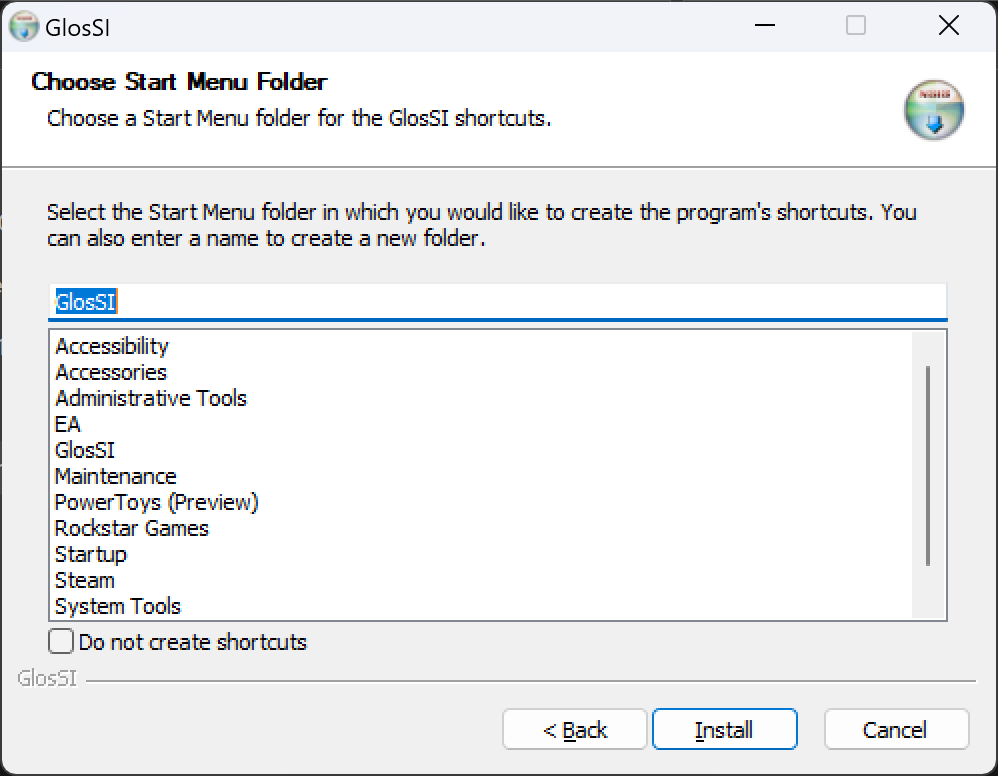Click the Start Menu folder name field
Image resolution: width=998 pixels, height=776 pixels.
click(x=498, y=302)
